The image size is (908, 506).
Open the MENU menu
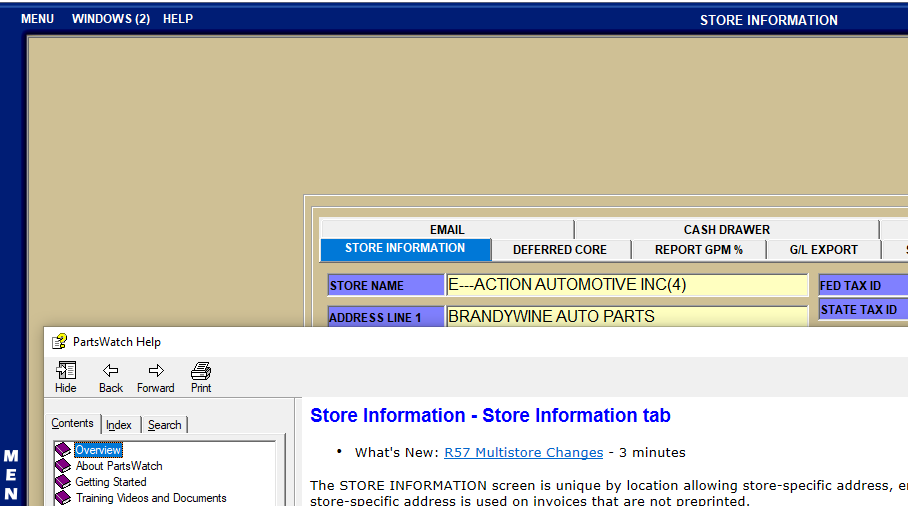38,19
